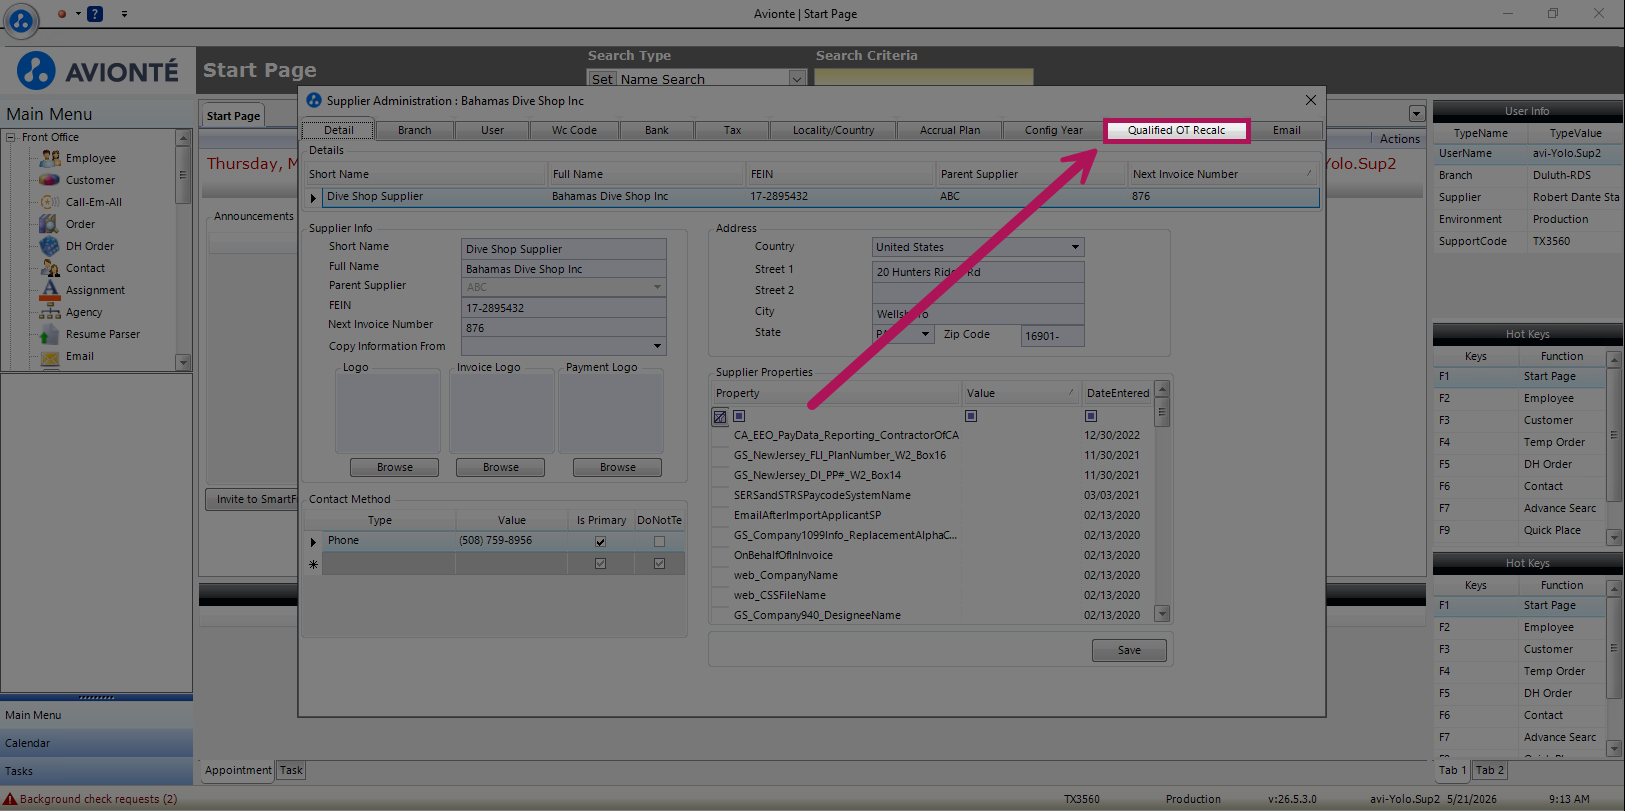Switch to the Accrual Plan tab

pyautogui.click(x=950, y=130)
